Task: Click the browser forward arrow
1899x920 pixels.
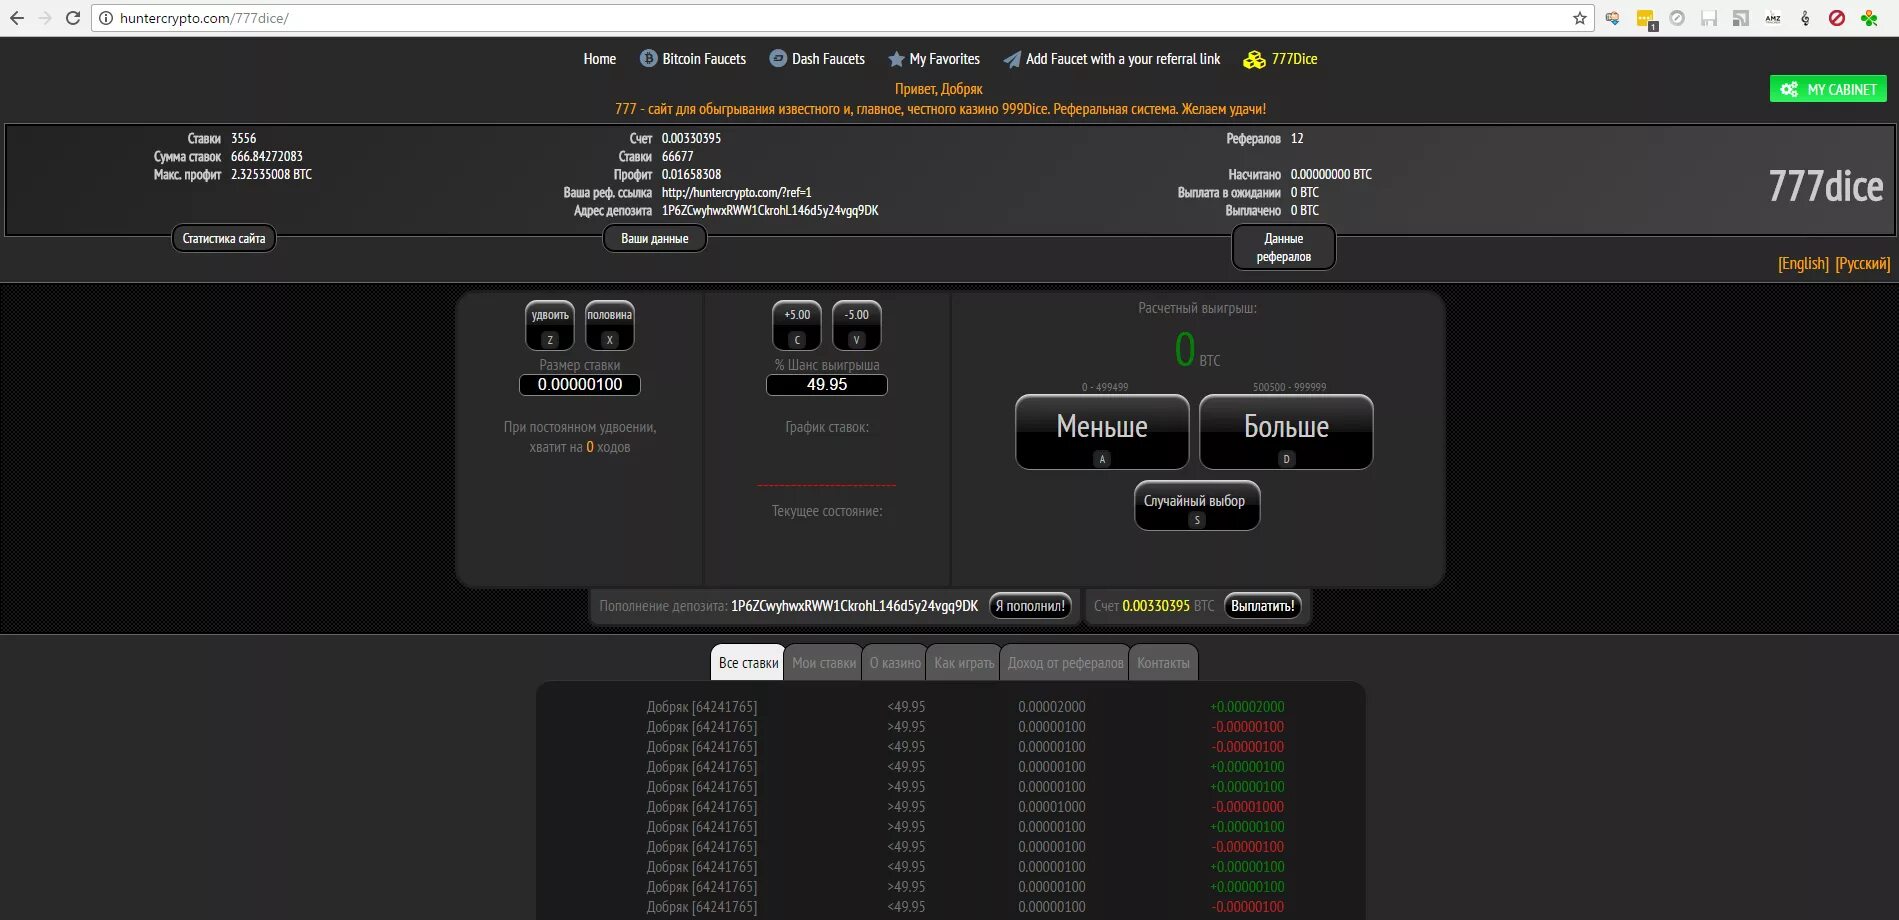Action: [x=45, y=18]
